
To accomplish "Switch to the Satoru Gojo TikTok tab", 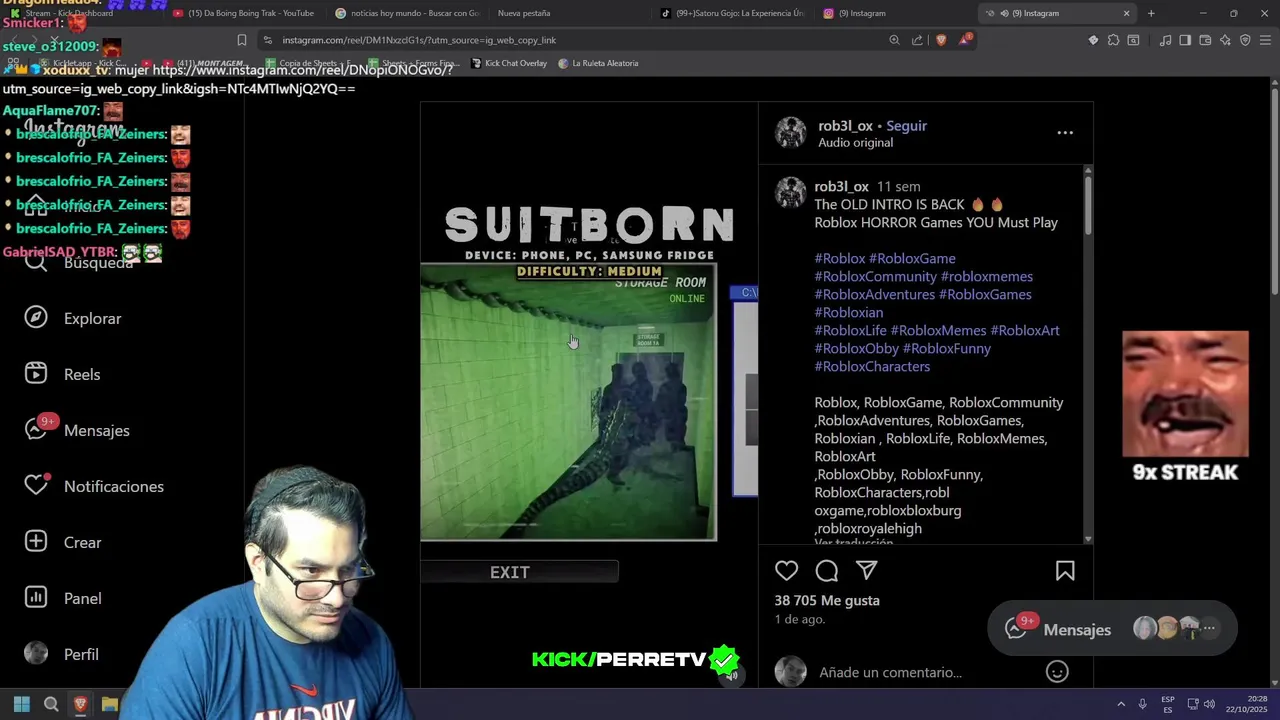I will pos(733,13).
